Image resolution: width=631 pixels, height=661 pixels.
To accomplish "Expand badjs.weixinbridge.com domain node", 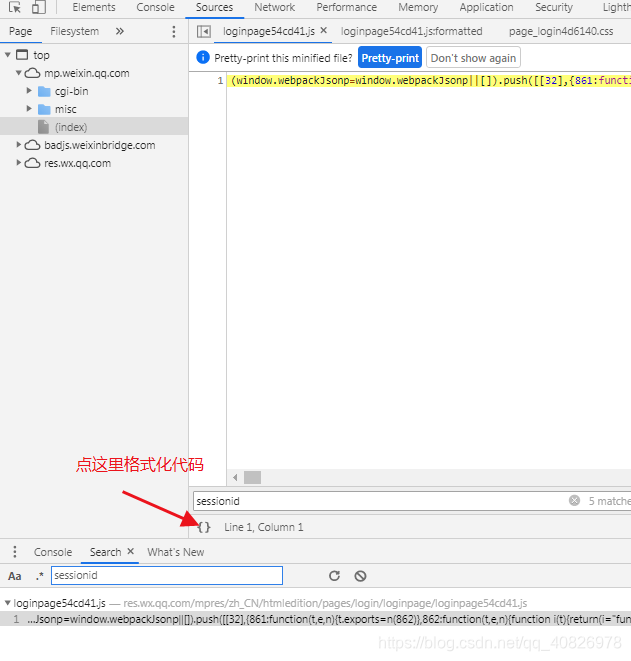I will coord(19,145).
